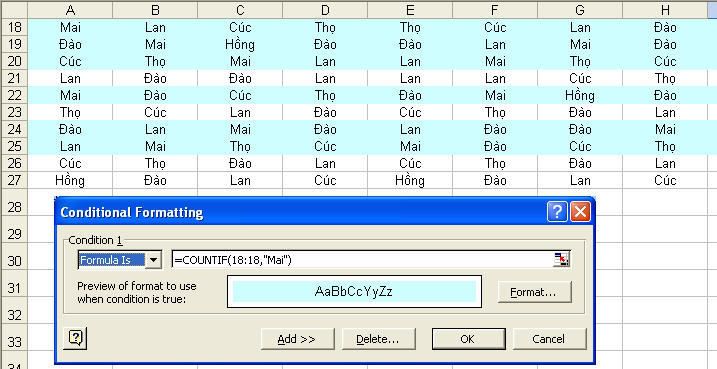Screen dimensions: 717x369
Task: Confirm with the OK button
Action: point(469,339)
